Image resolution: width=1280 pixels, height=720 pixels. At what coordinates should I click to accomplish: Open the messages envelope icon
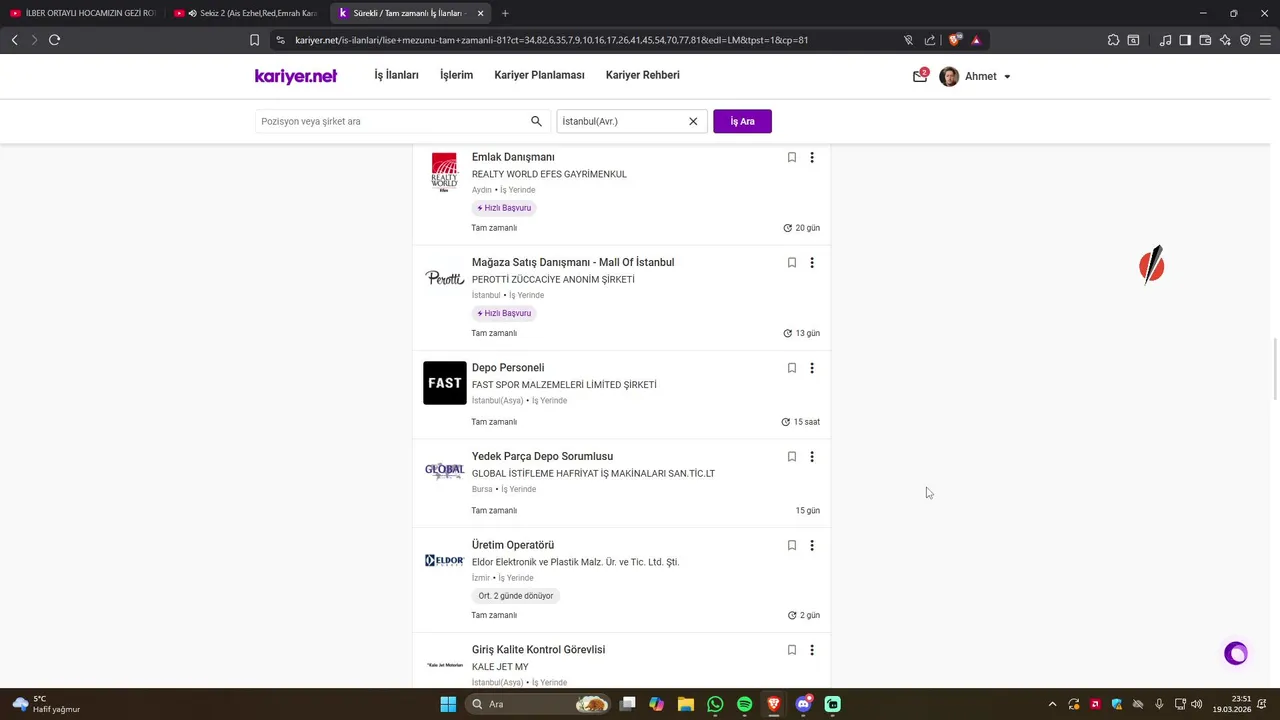(x=920, y=76)
